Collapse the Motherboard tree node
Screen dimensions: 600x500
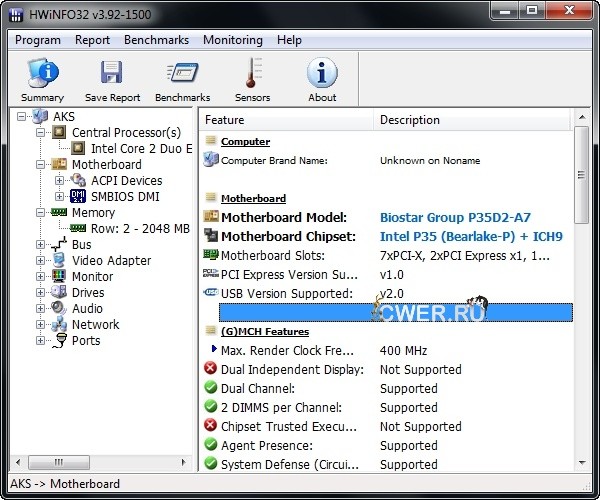pyautogui.click(x=41, y=165)
